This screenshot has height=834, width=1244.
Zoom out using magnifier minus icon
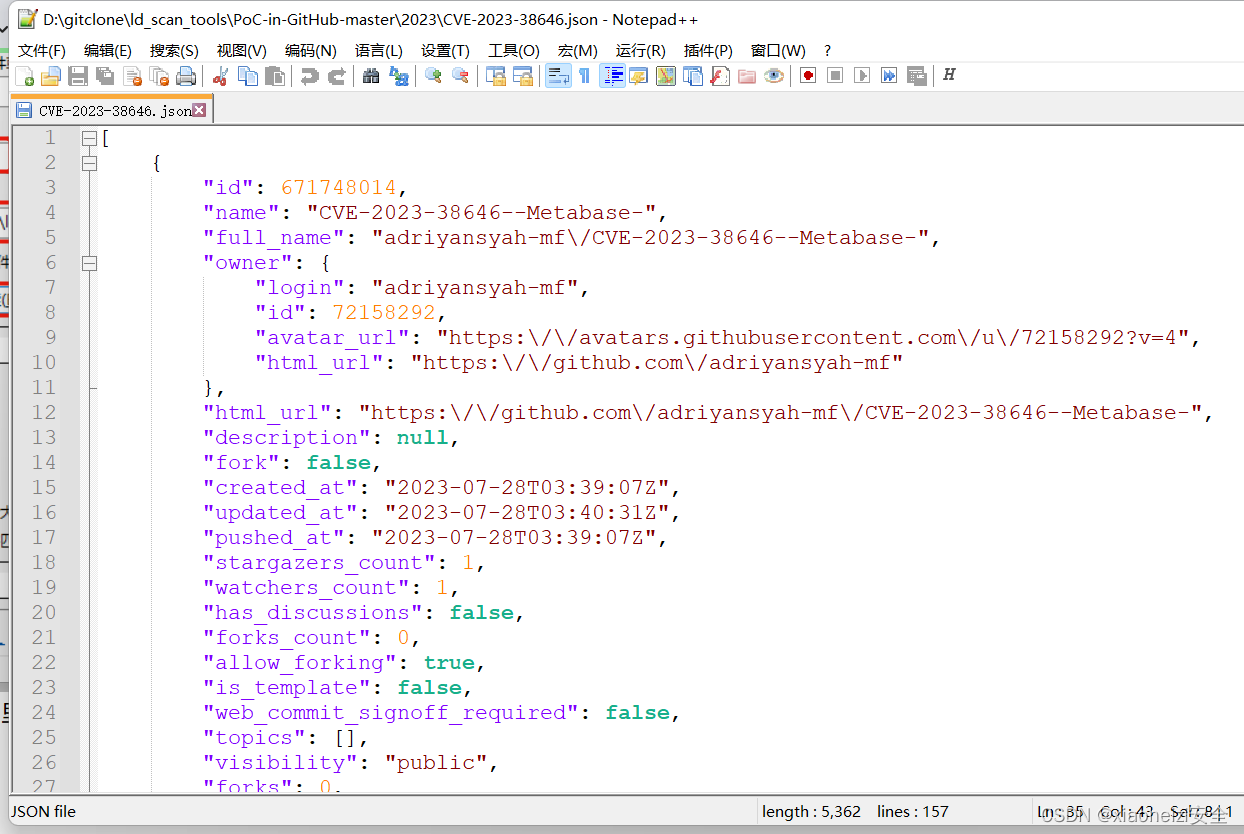460,76
